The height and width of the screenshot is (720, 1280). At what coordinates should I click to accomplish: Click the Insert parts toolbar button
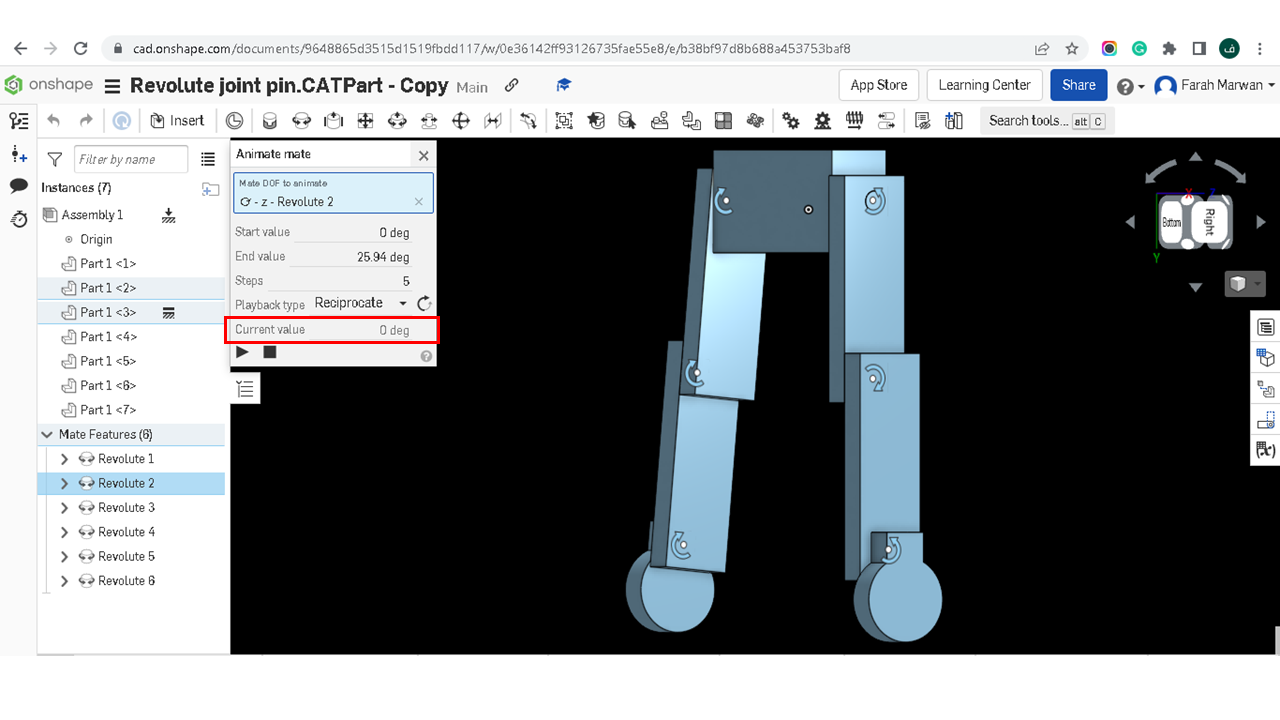pyautogui.click(x=177, y=121)
